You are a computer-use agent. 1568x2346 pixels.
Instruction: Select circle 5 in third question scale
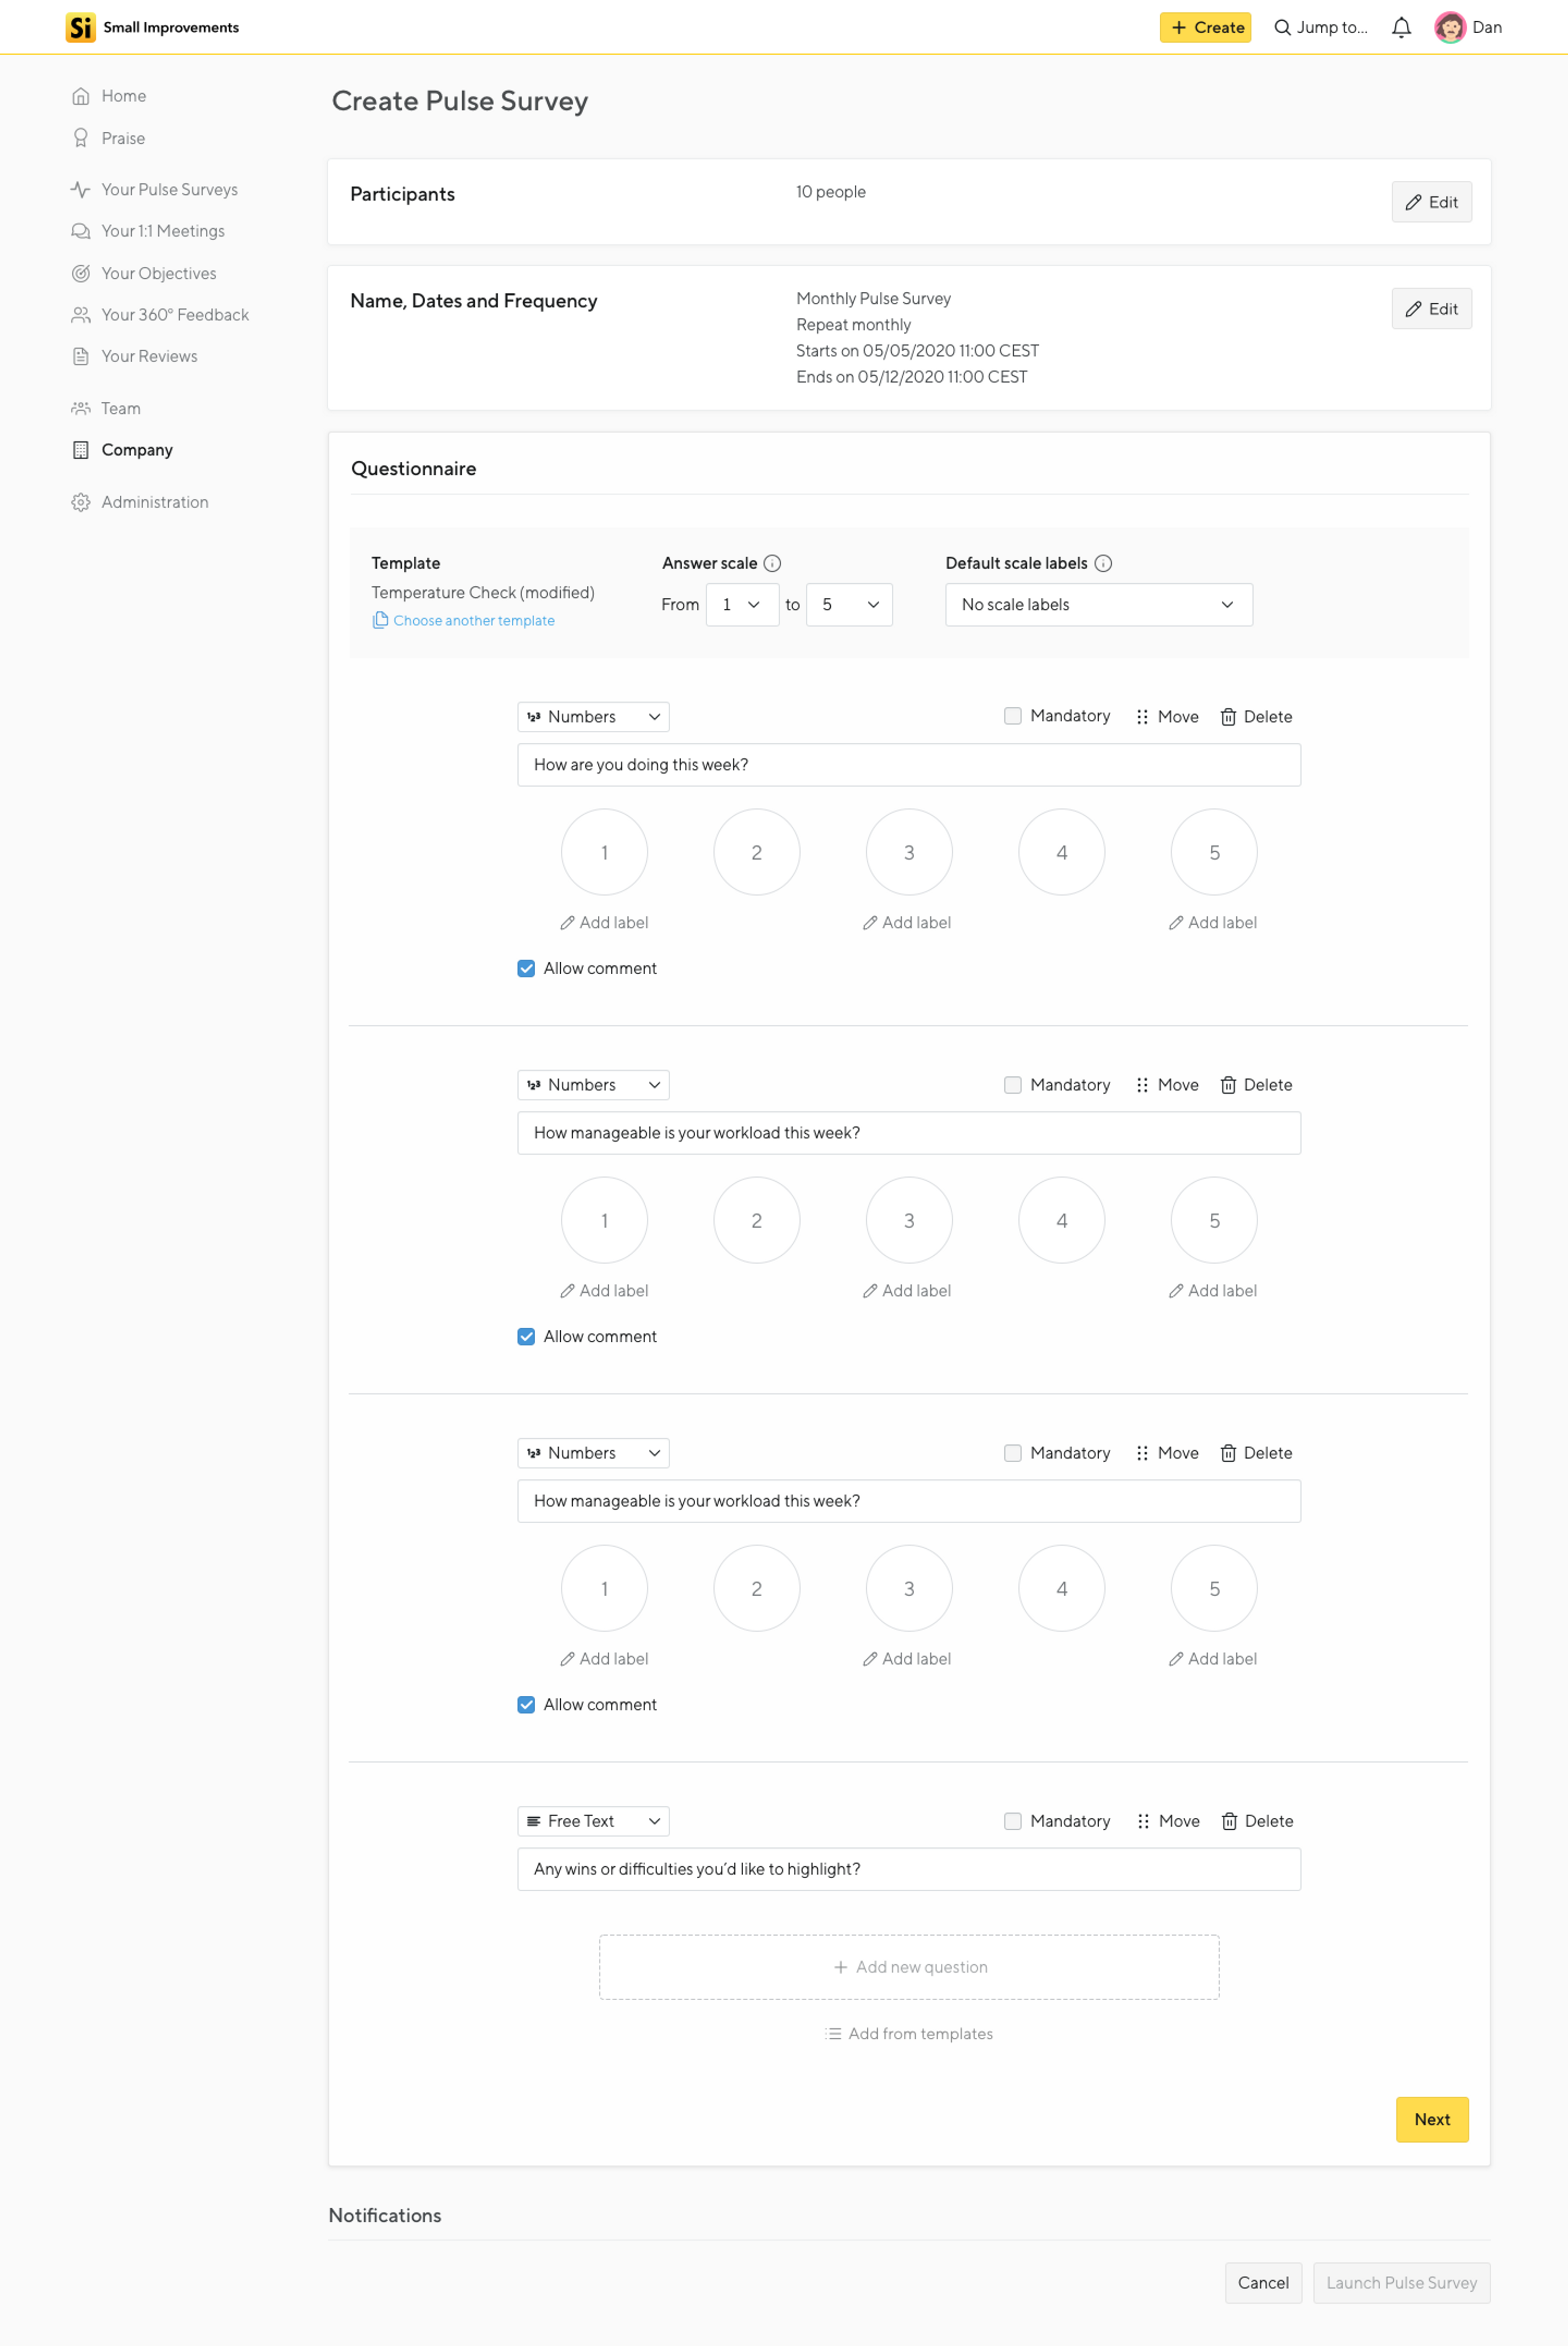coord(1214,1588)
